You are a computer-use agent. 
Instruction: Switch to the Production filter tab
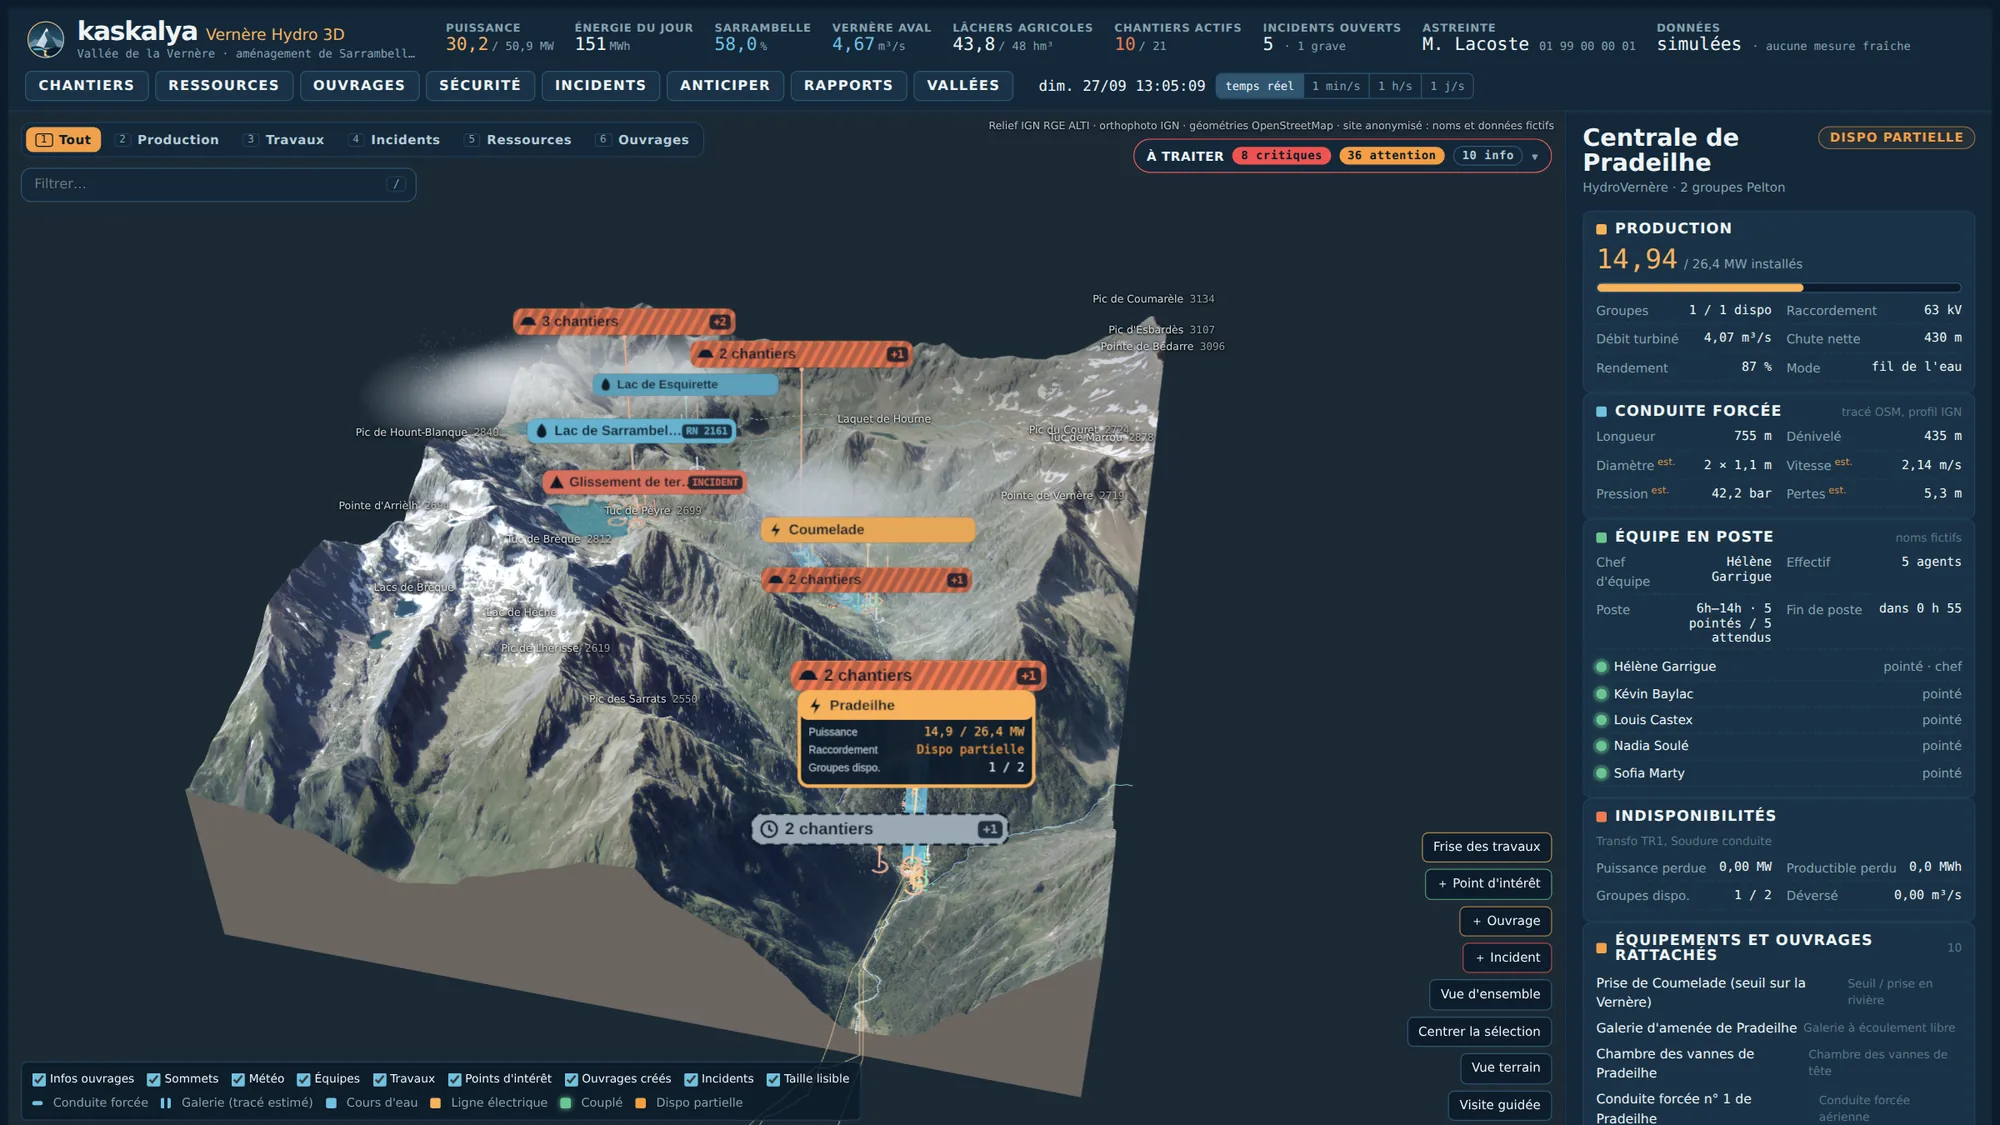(166, 140)
